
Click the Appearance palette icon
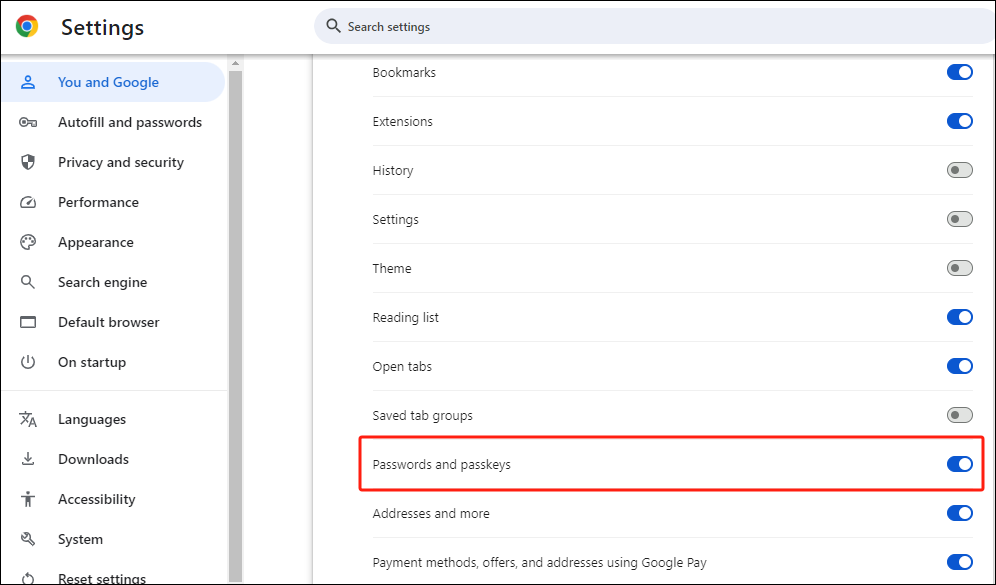pos(28,242)
